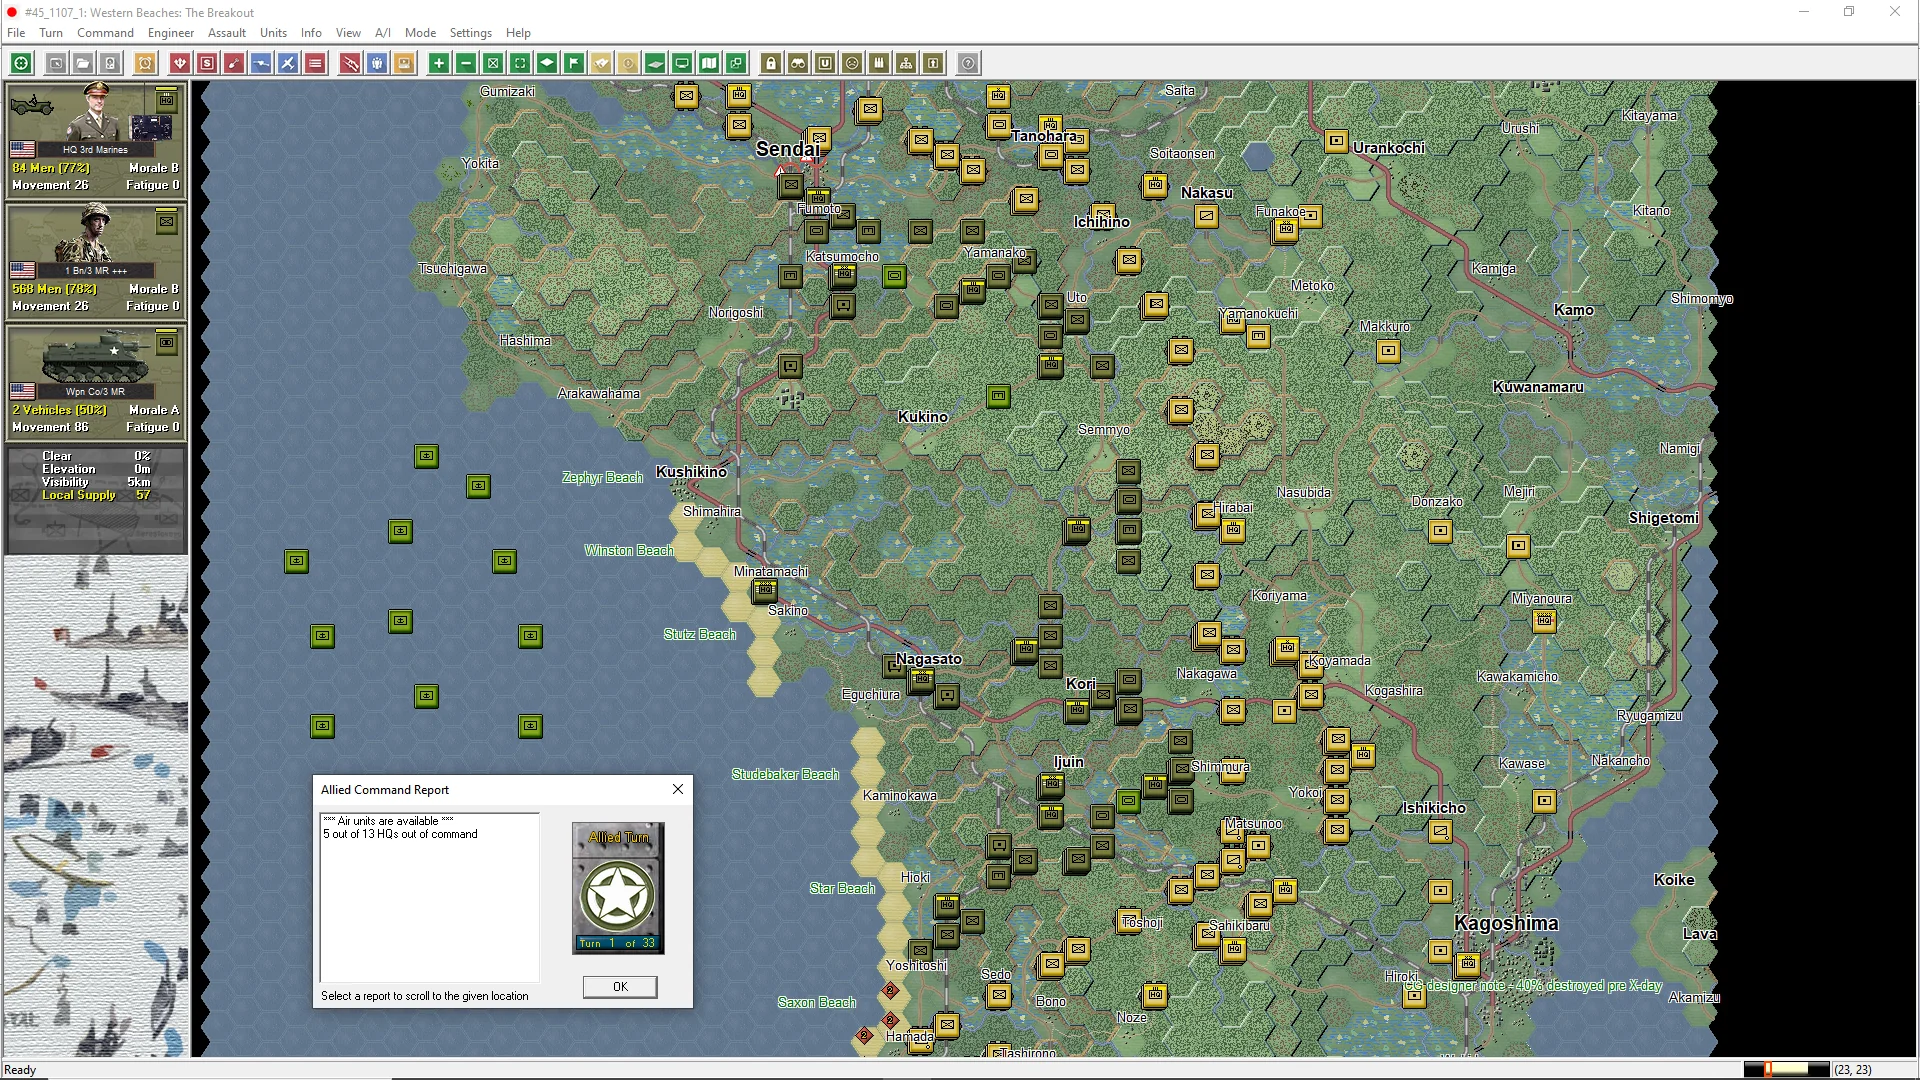Viewport: 1920px width, 1080px height.
Task: Click the Kagoshima city label on map
Action: coord(1506,923)
